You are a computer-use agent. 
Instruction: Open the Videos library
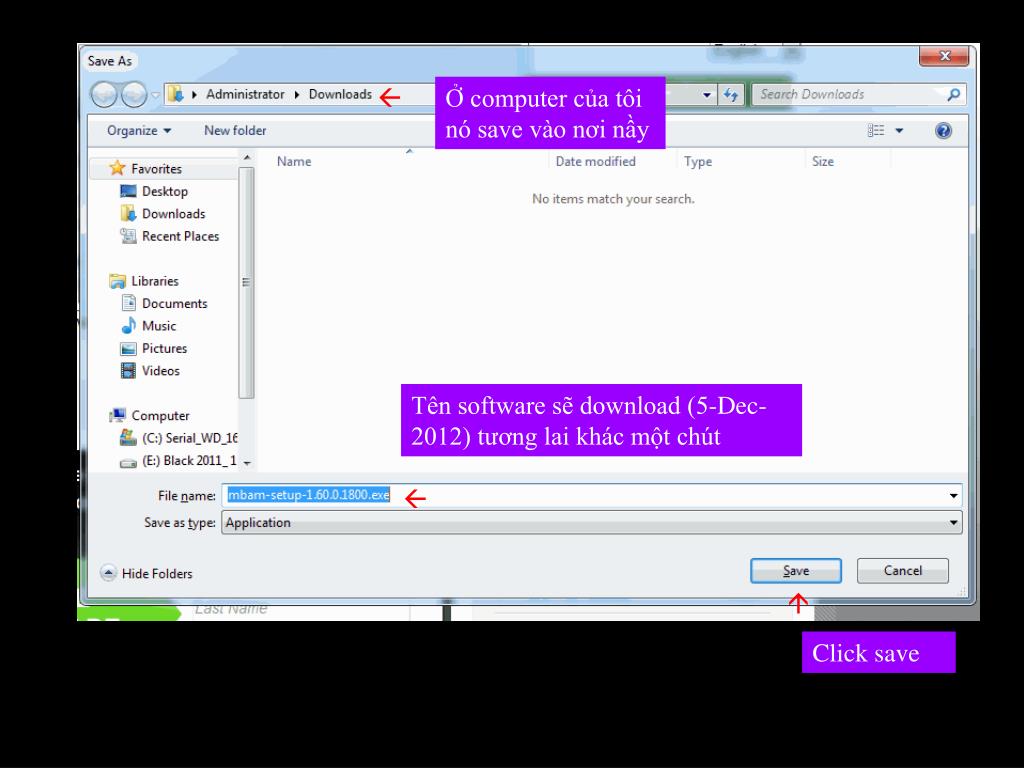coord(161,371)
